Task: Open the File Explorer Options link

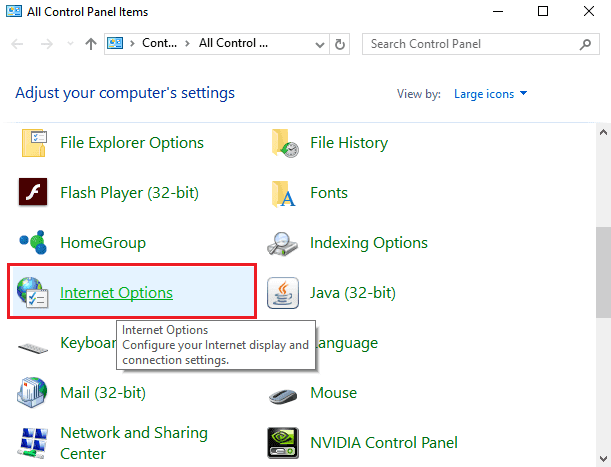Action: [132, 143]
